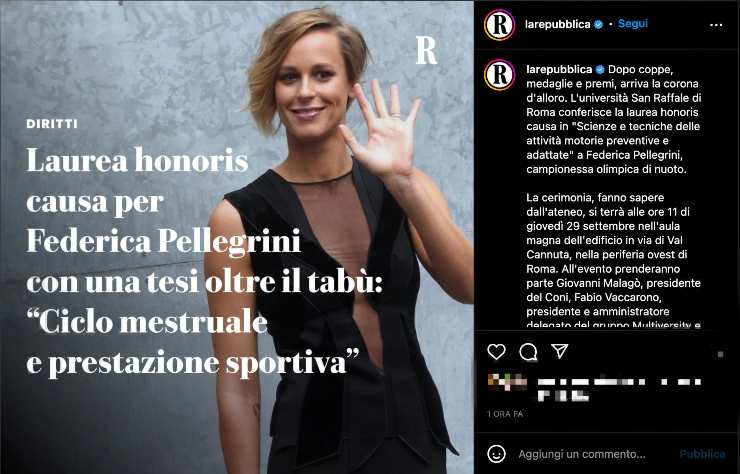The width and height of the screenshot is (740, 474).
Task: Click the blurred likes text line
Action: pos(619,389)
